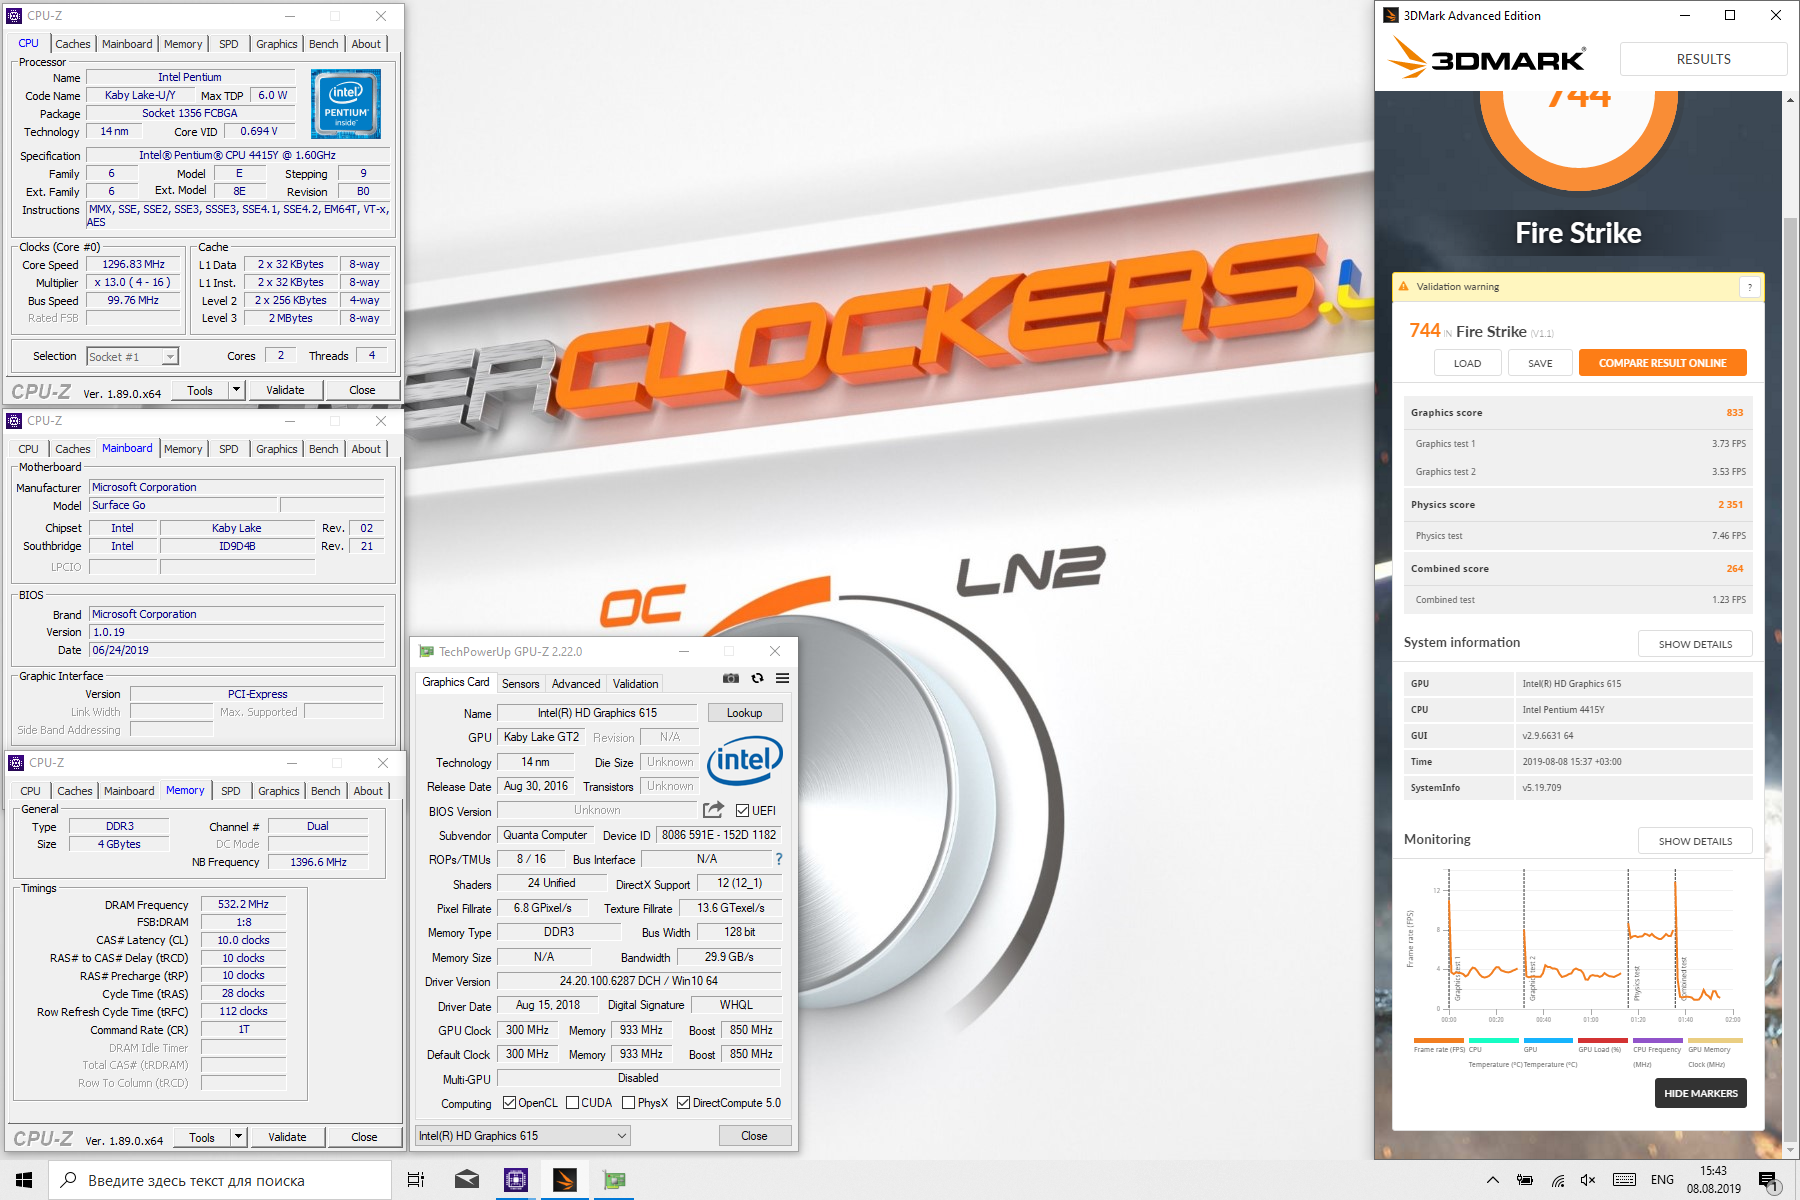Open Socket #1 selection dropdown
Screen dimensions: 1800x1200
[132, 356]
